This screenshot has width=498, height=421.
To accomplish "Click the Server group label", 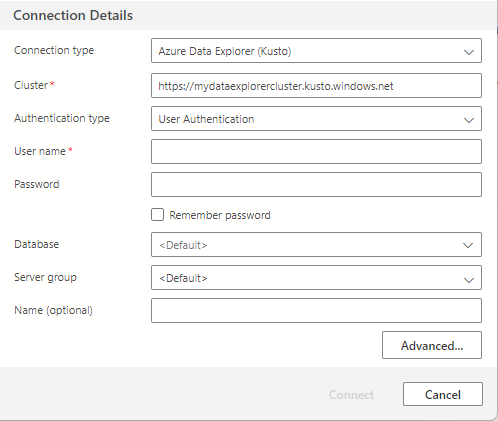I will click(45, 277).
